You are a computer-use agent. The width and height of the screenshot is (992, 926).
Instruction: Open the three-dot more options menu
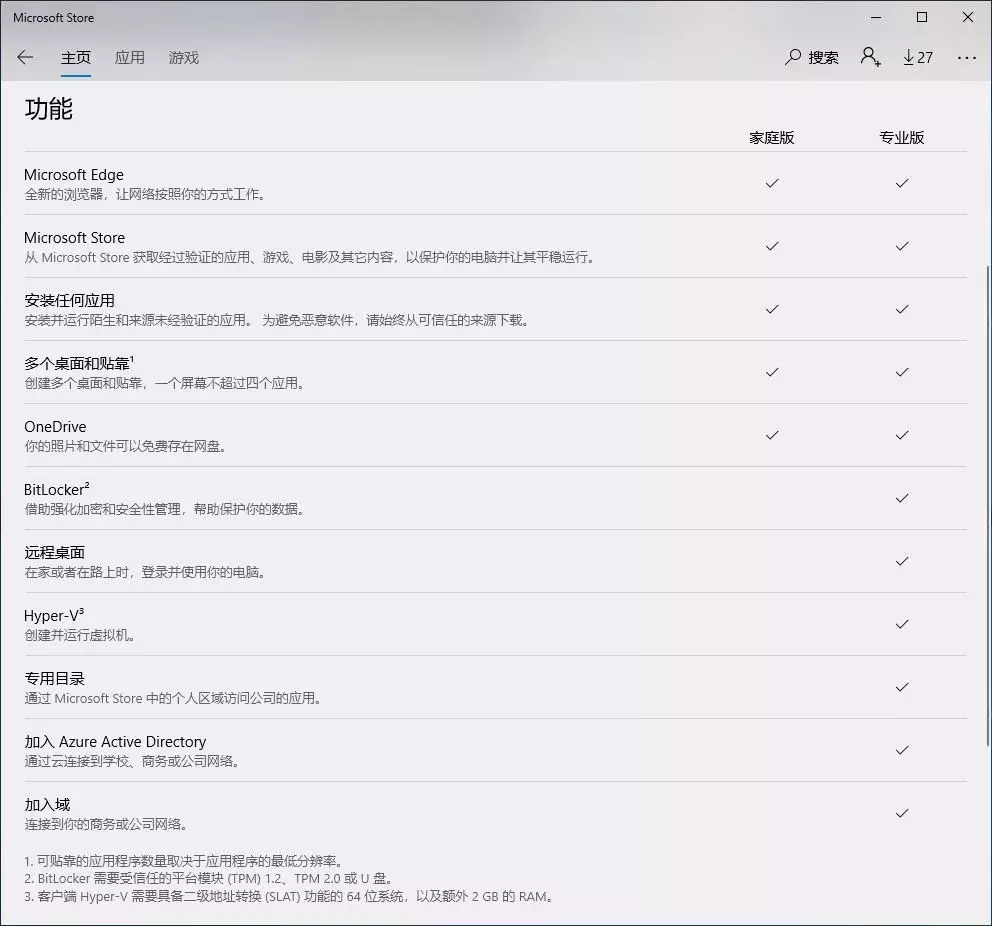(967, 58)
